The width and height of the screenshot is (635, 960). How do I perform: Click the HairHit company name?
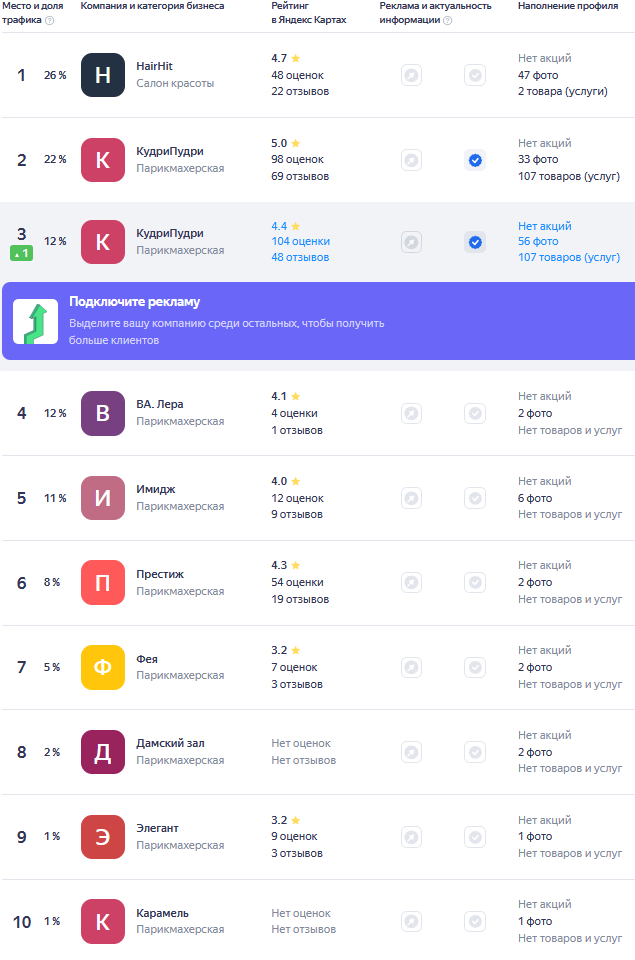pyautogui.click(x=154, y=66)
